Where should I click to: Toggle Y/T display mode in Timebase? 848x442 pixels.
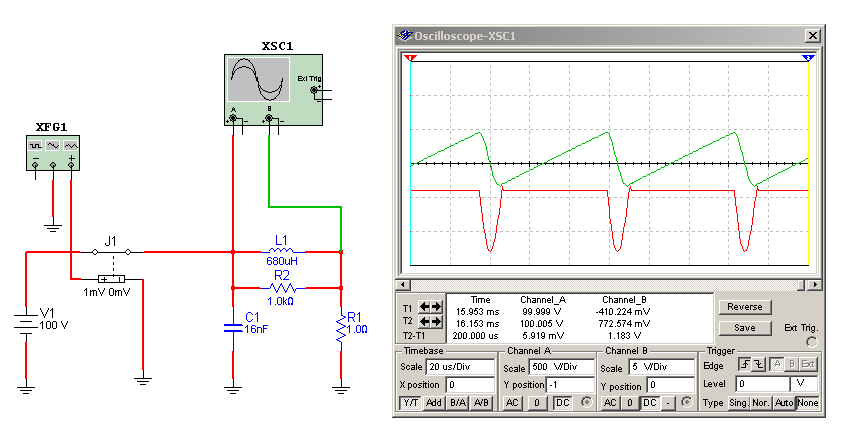(x=411, y=402)
